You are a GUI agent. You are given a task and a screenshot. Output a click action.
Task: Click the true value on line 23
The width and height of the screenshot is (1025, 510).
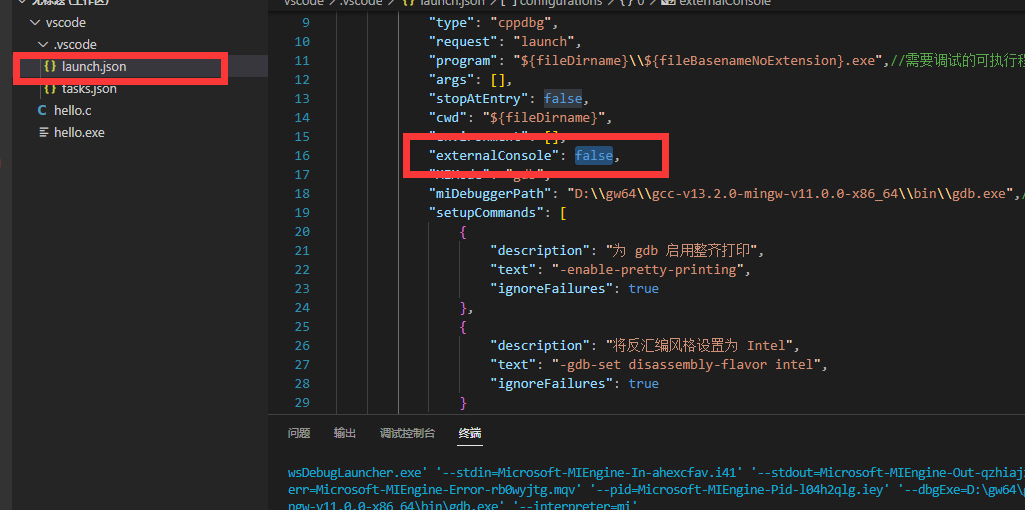point(643,288)
